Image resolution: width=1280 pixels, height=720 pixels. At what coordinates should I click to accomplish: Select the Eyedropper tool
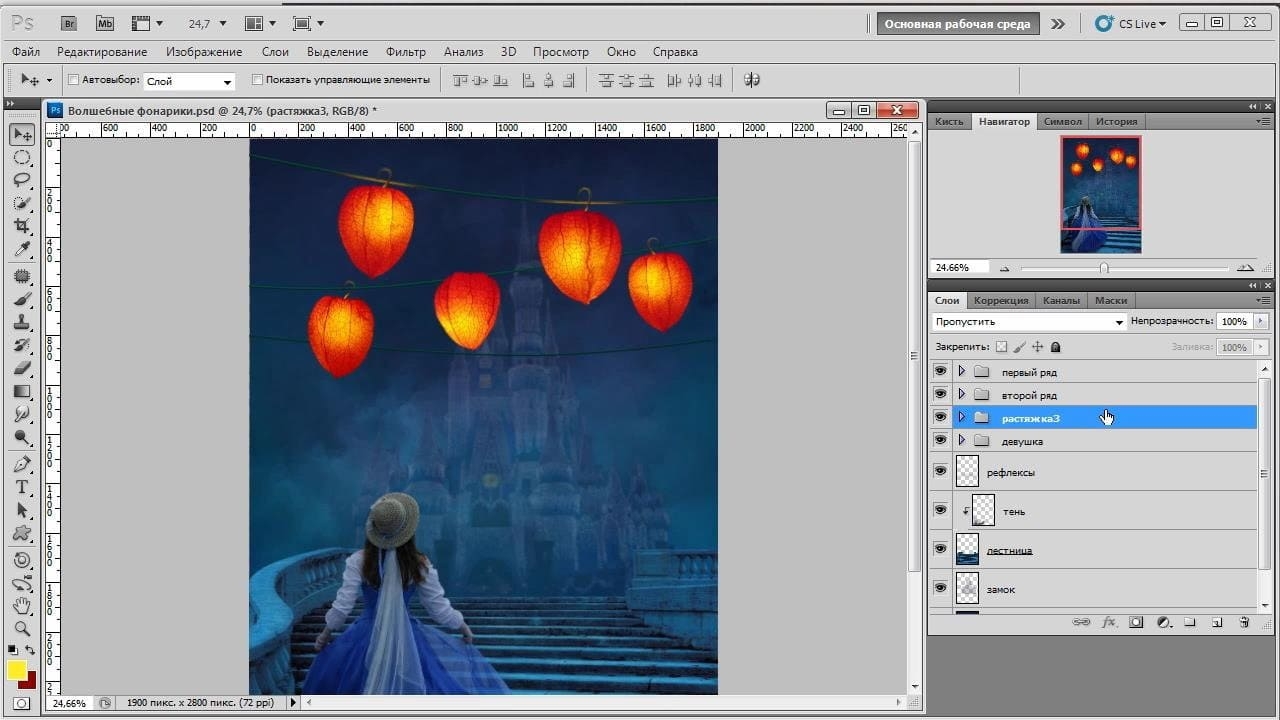coord(22,249)
